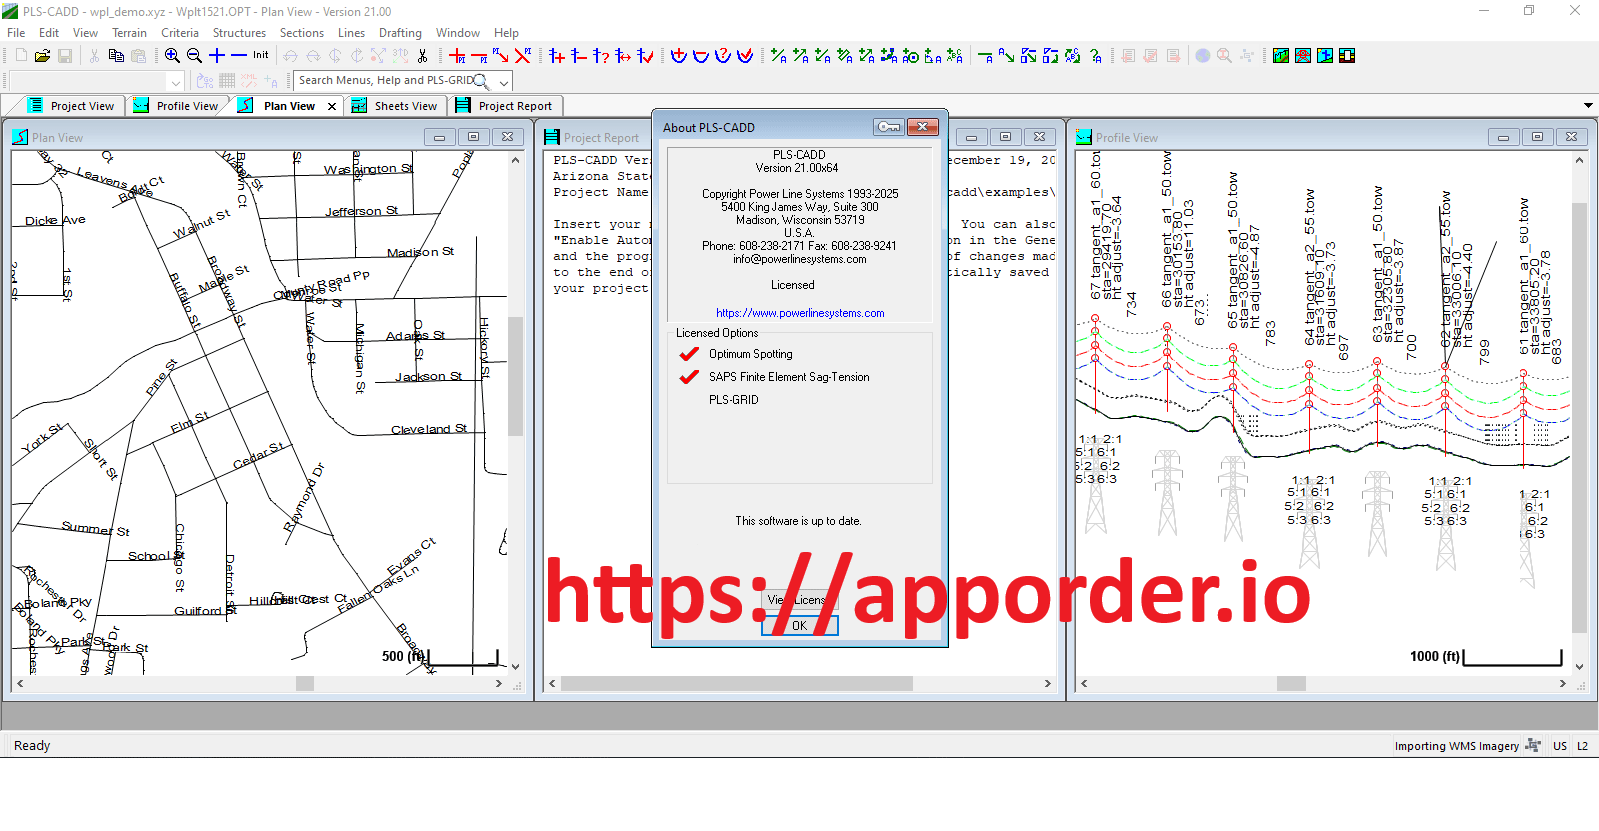Click the US units status indicator
Viewport: 1599px width, 831px height.
1560,746
